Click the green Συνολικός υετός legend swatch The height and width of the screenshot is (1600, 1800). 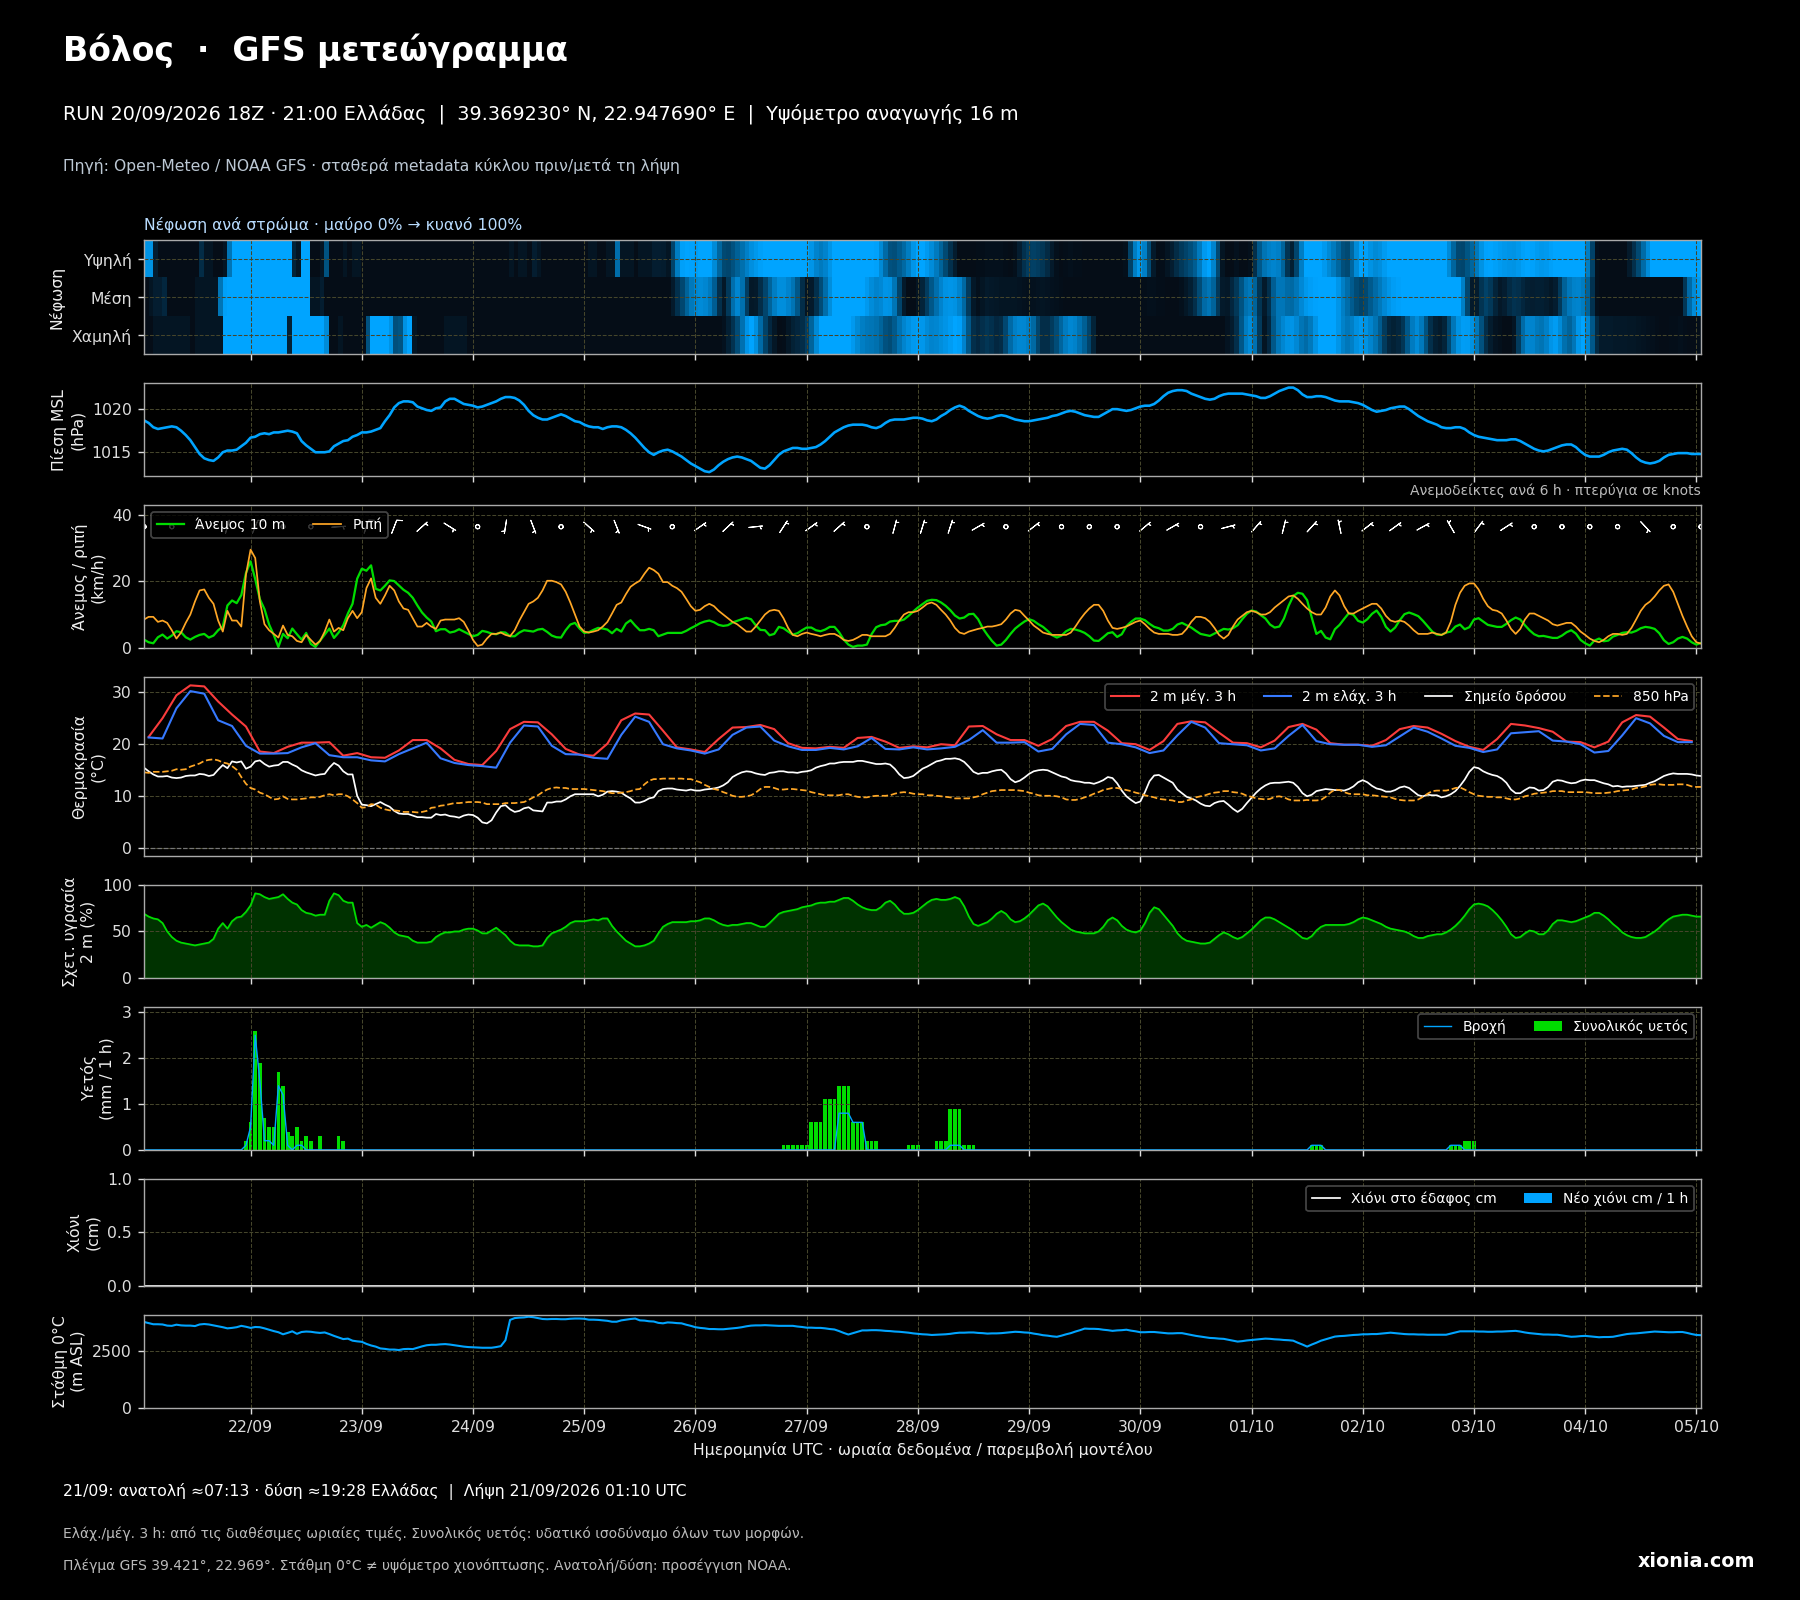pos(1547,1026)
